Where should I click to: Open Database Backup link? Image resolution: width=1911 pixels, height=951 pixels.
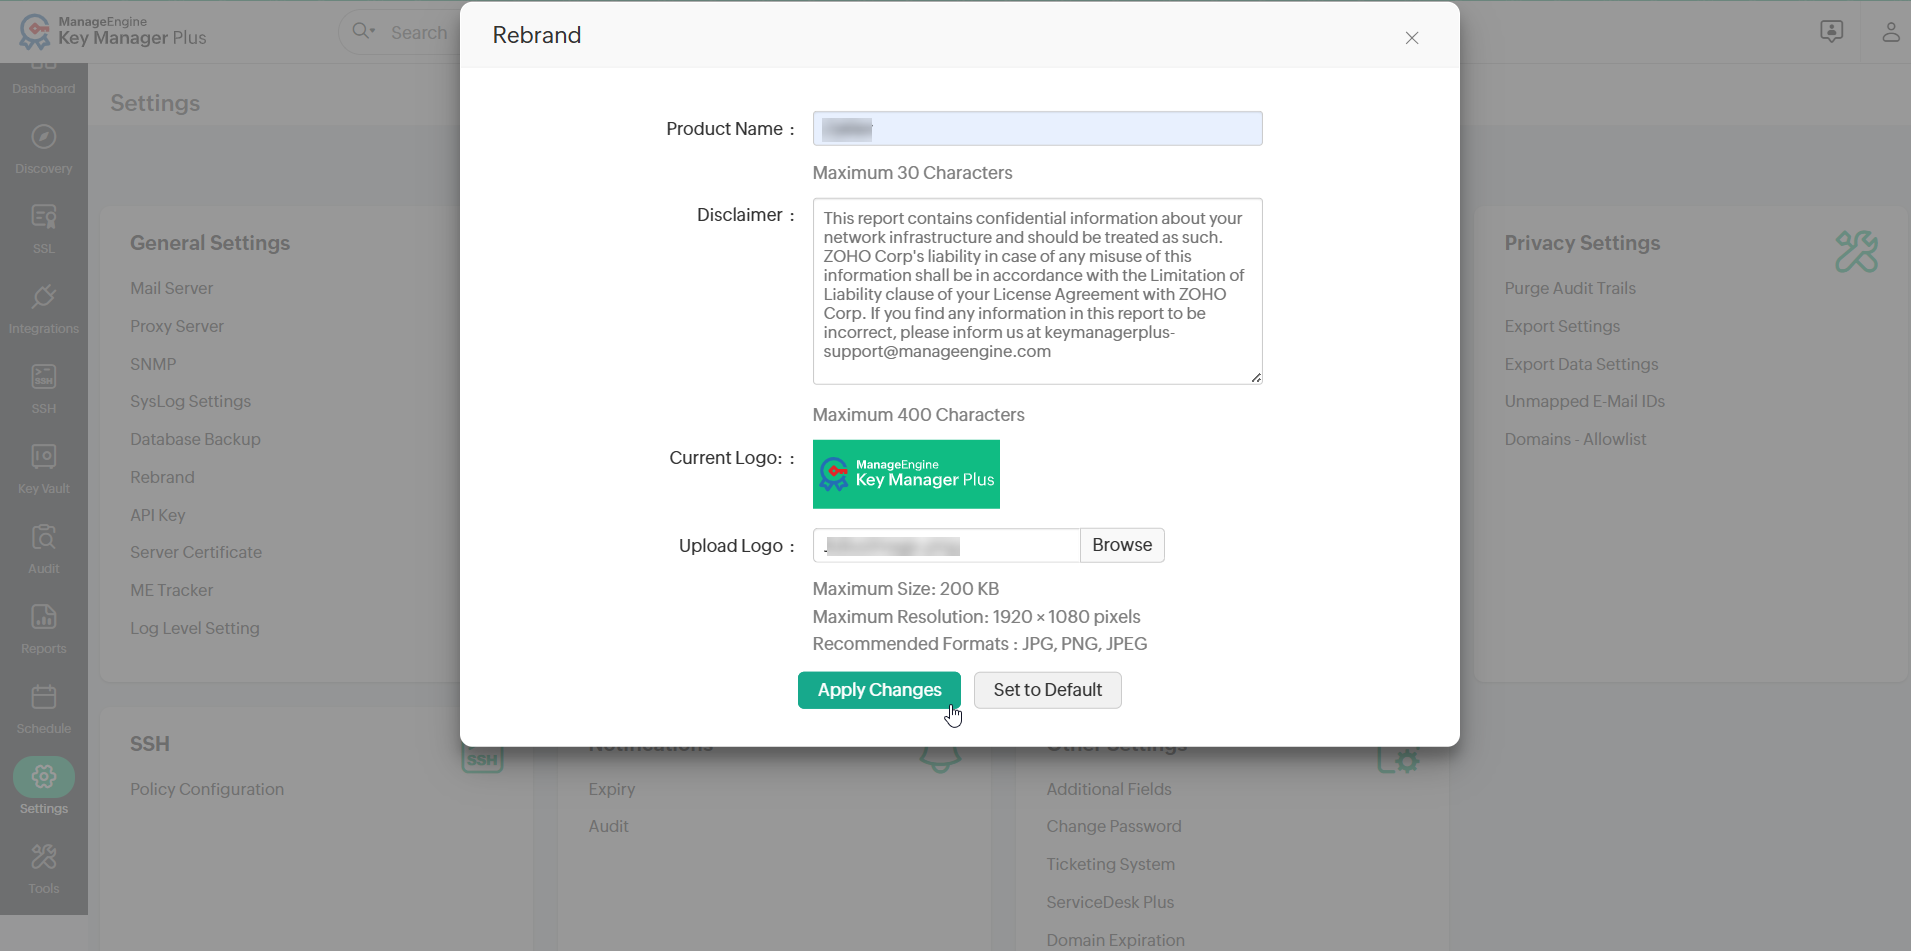[195, 439]
